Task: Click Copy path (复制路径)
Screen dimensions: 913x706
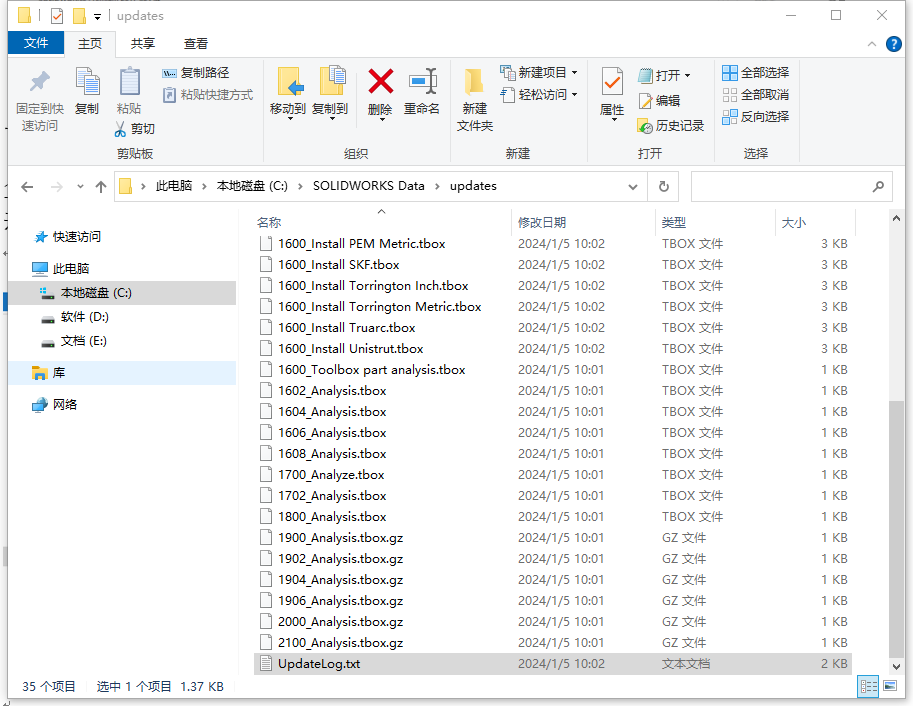Action: coord(196,73)
